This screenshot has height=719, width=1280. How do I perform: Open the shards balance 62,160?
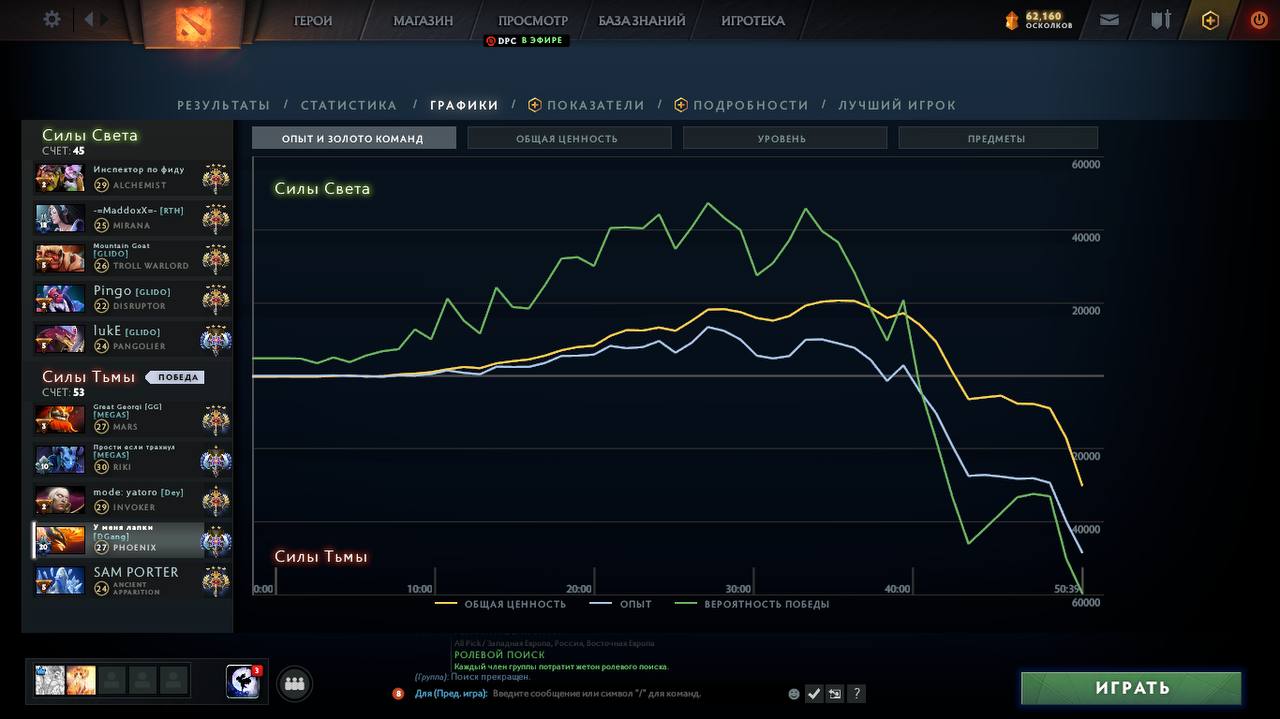pos(1040,20)
